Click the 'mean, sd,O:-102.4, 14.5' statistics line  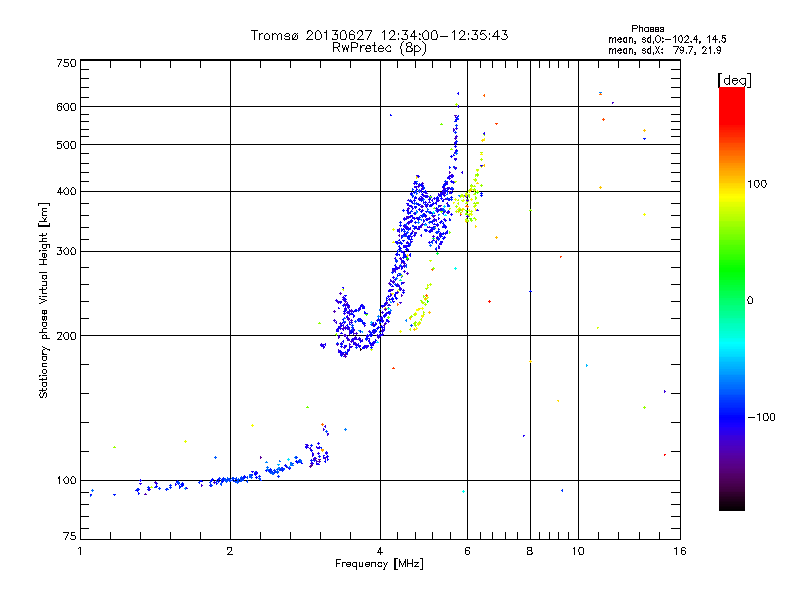point(667,39)
